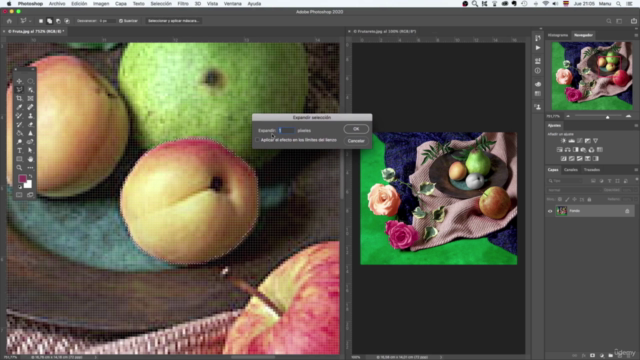Open the Capas panel options menu
The image size is (640, 360).
pos(636,170)
